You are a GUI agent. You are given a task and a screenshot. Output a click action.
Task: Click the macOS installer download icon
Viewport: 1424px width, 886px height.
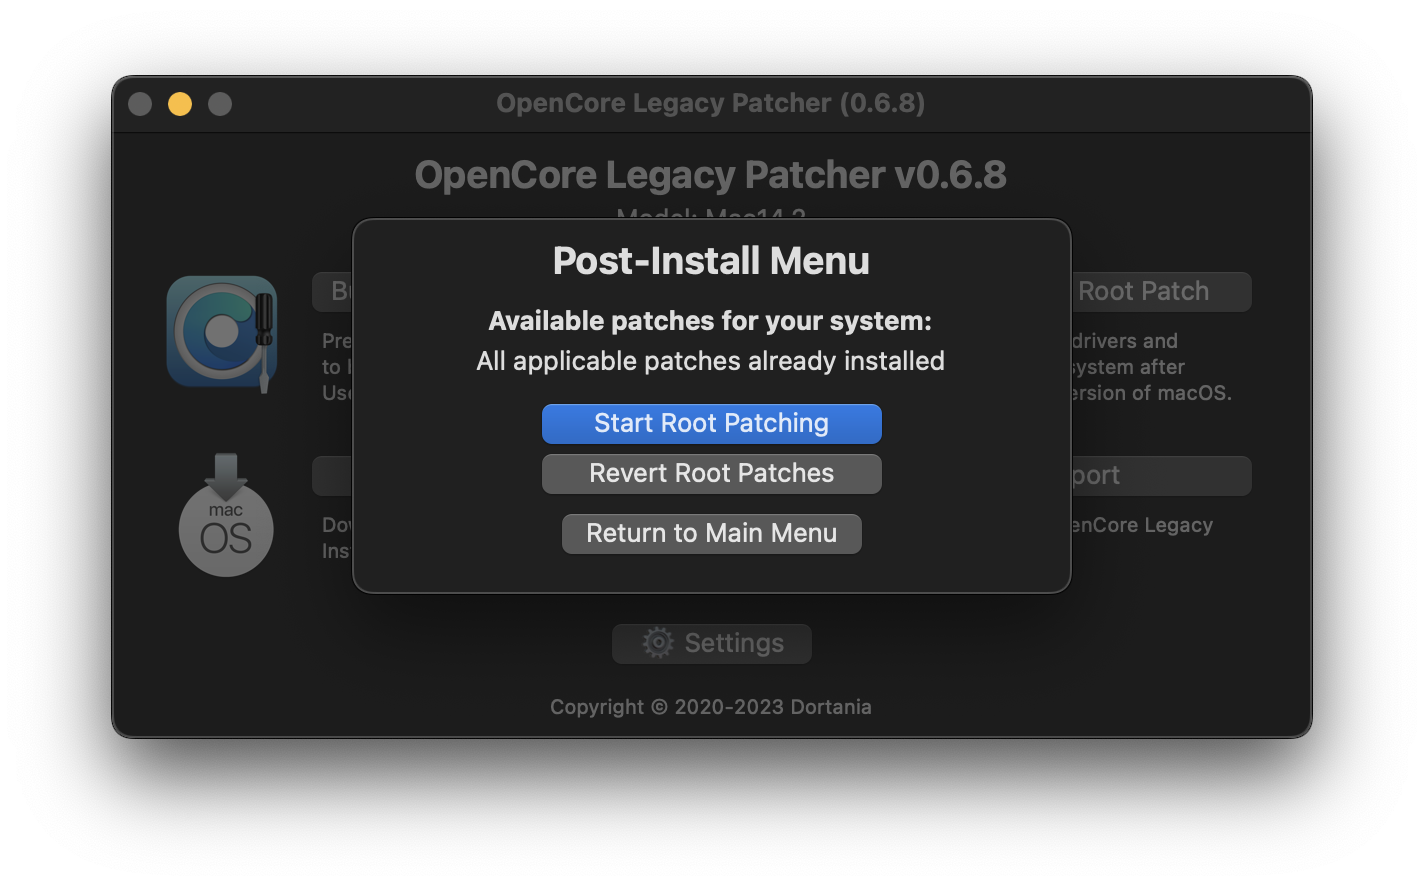coord(226,516)
